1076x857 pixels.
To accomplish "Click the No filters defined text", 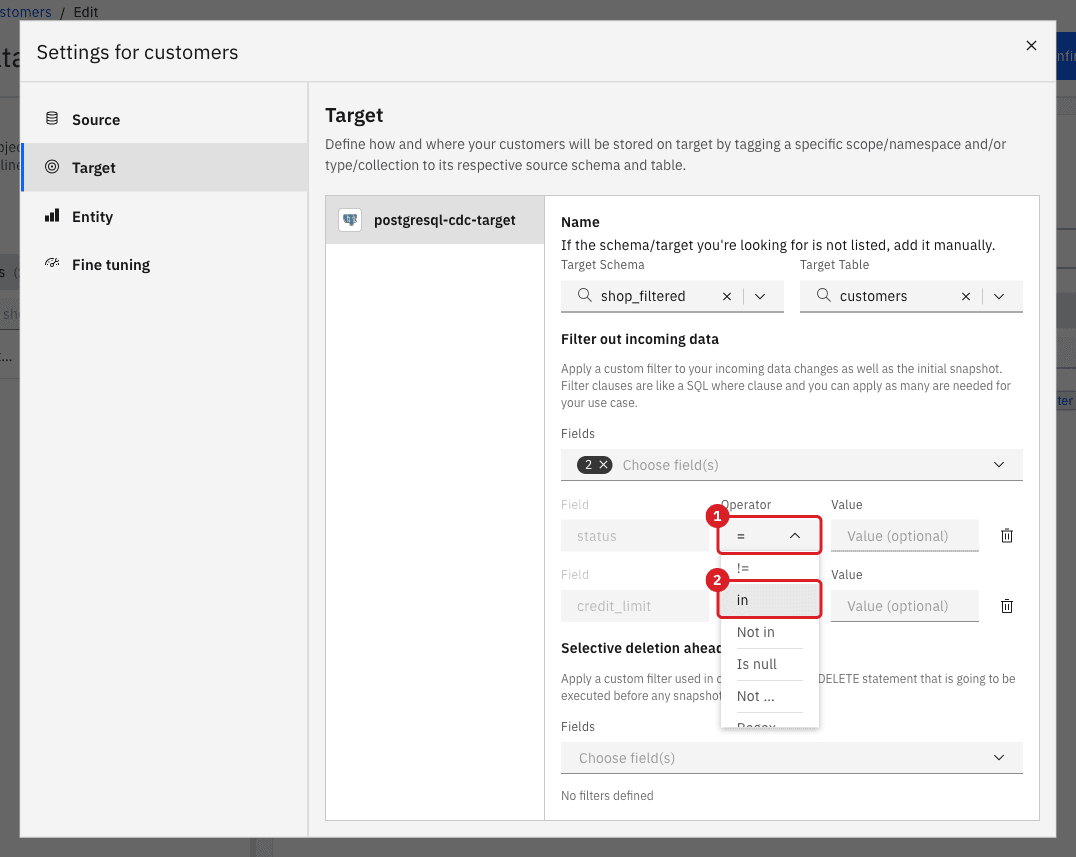I will pos(607,795).
